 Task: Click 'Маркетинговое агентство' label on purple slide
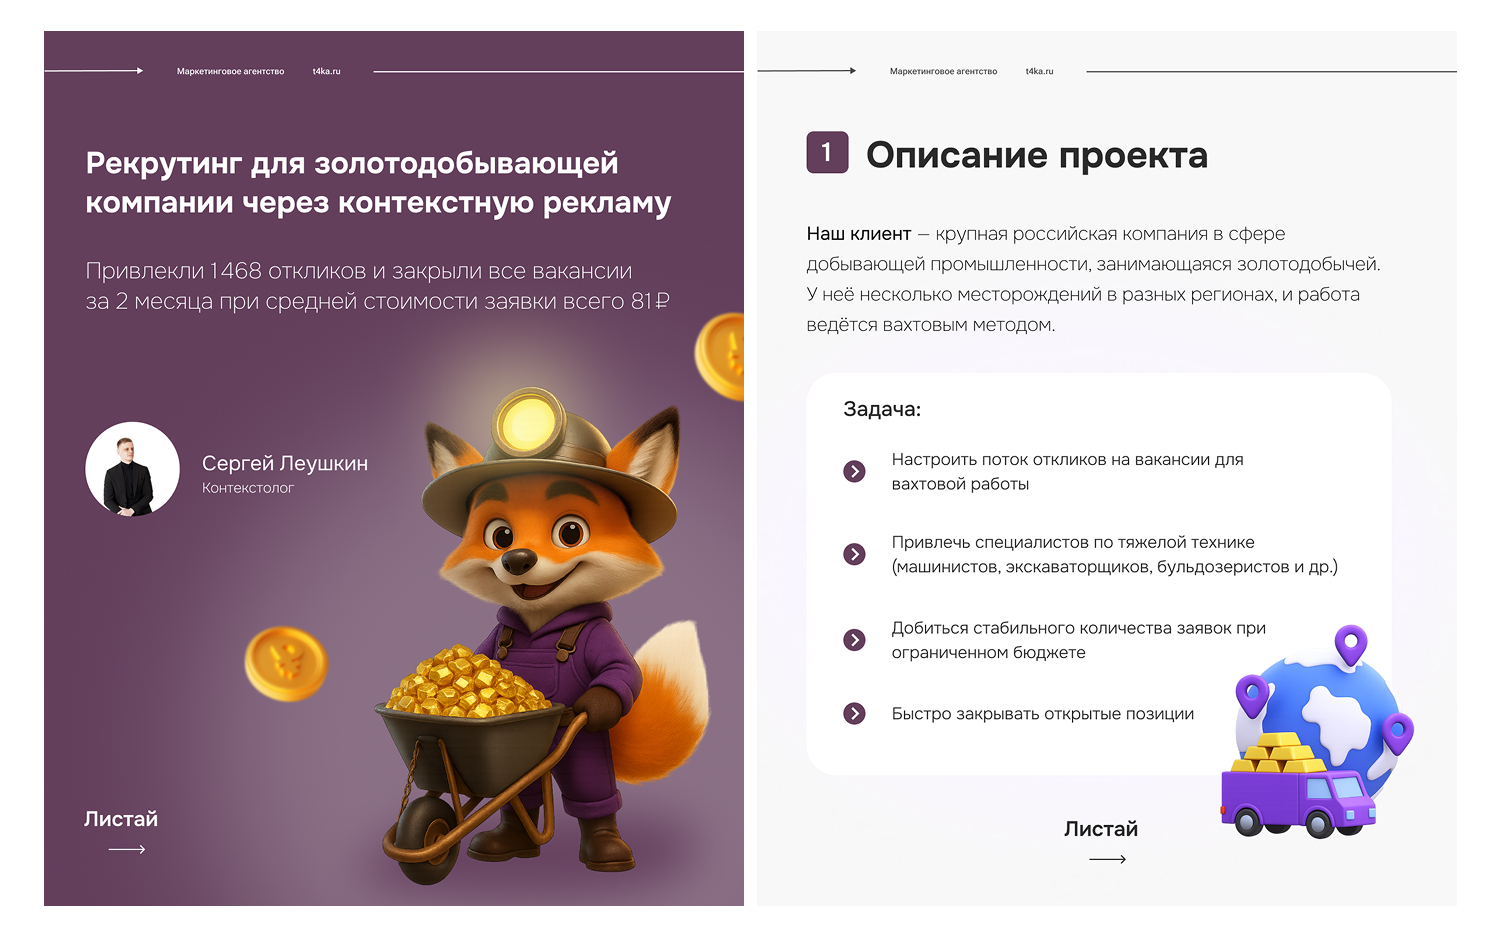pyautogui.click(x=230, y=72)
